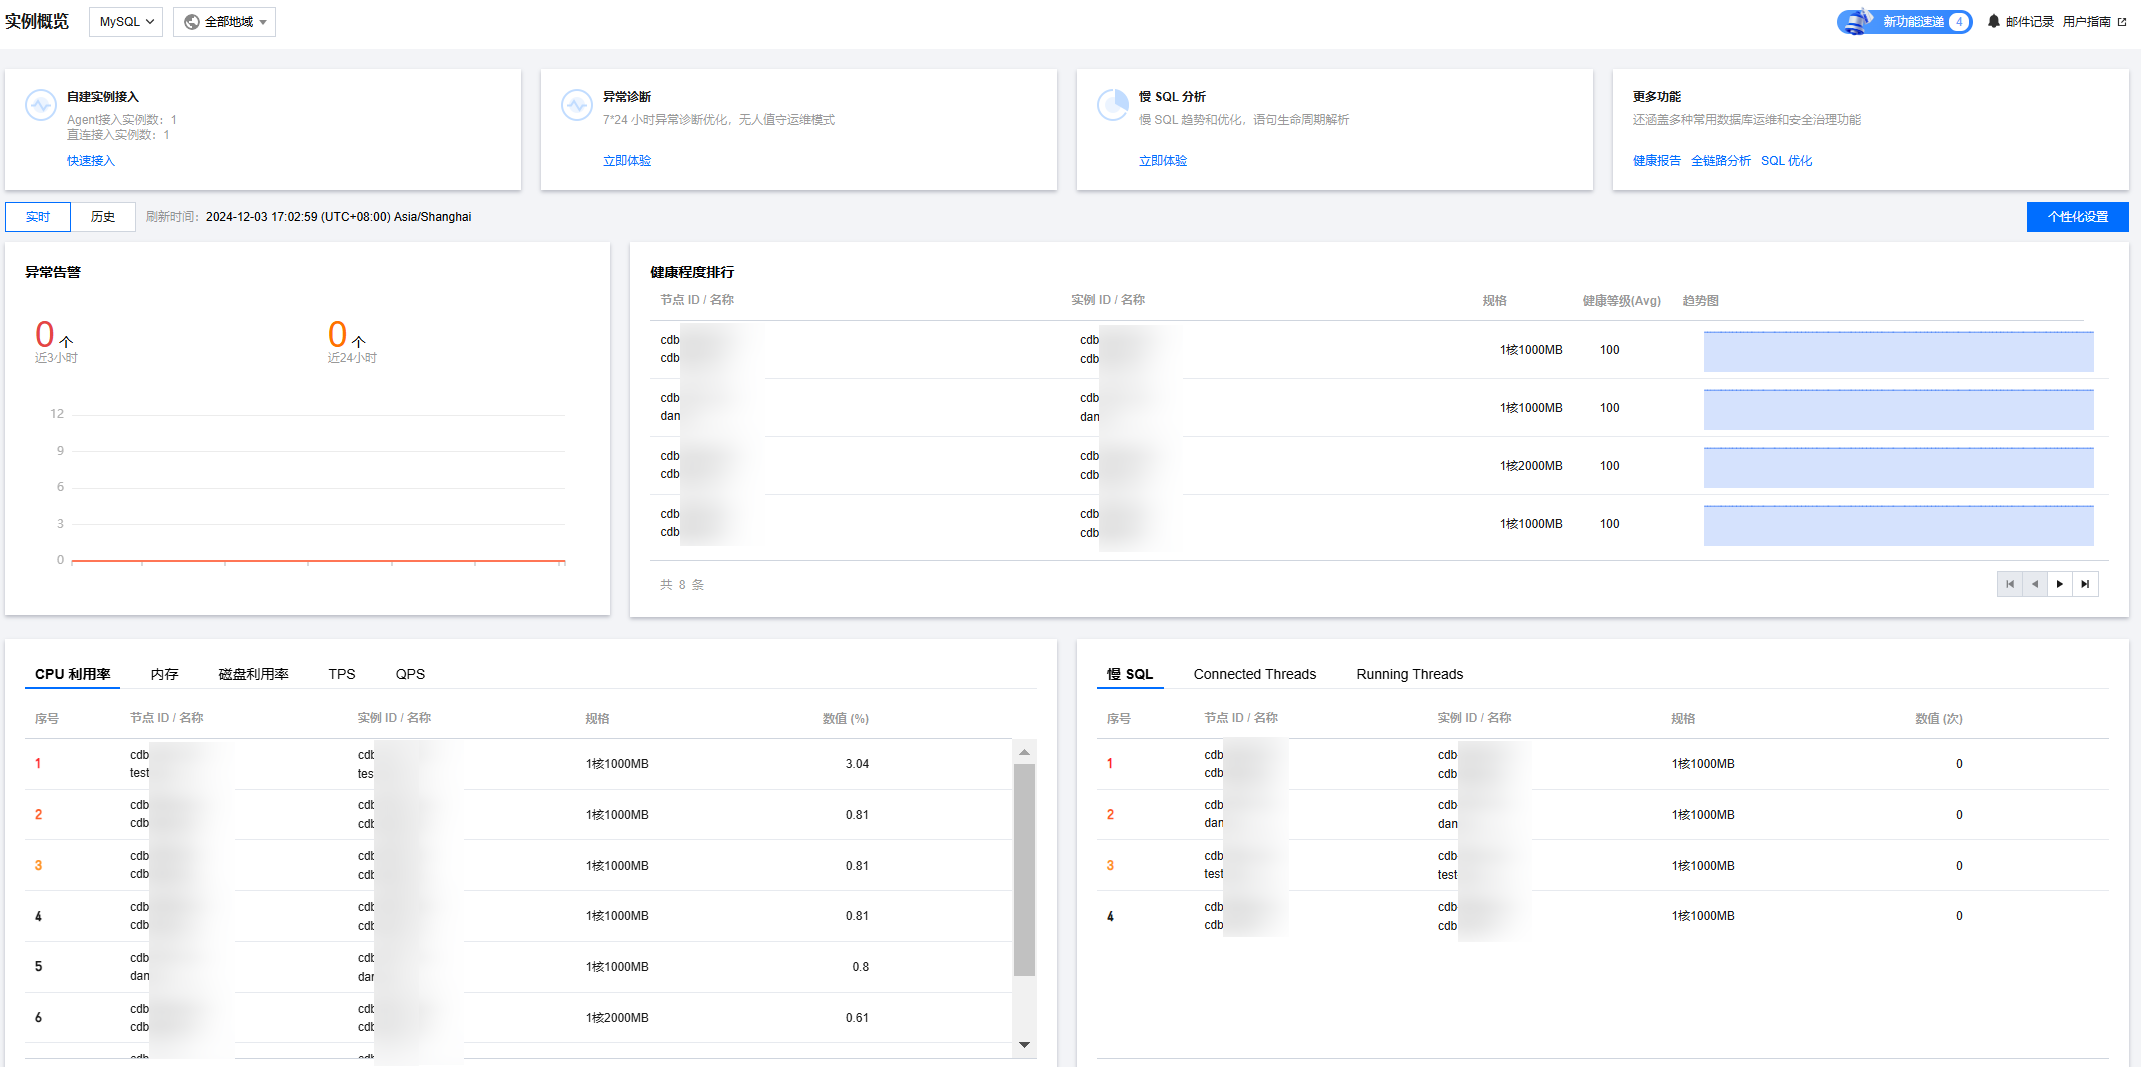Open the SQL 优化 link
Image resolution: width=2141 pixels, height=1067 pixels.
[x=1787, y=161]
